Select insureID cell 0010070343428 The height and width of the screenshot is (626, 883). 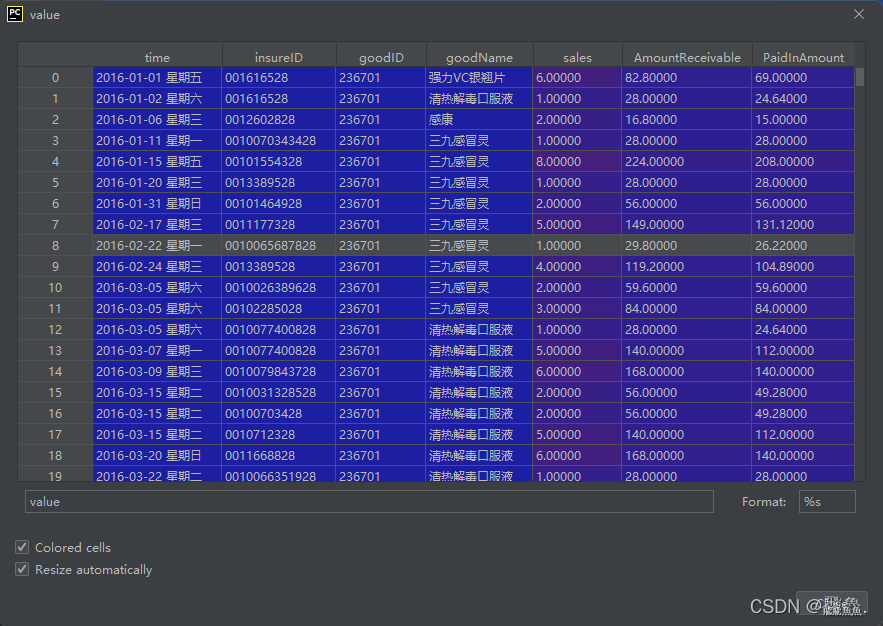coord(279,141)
